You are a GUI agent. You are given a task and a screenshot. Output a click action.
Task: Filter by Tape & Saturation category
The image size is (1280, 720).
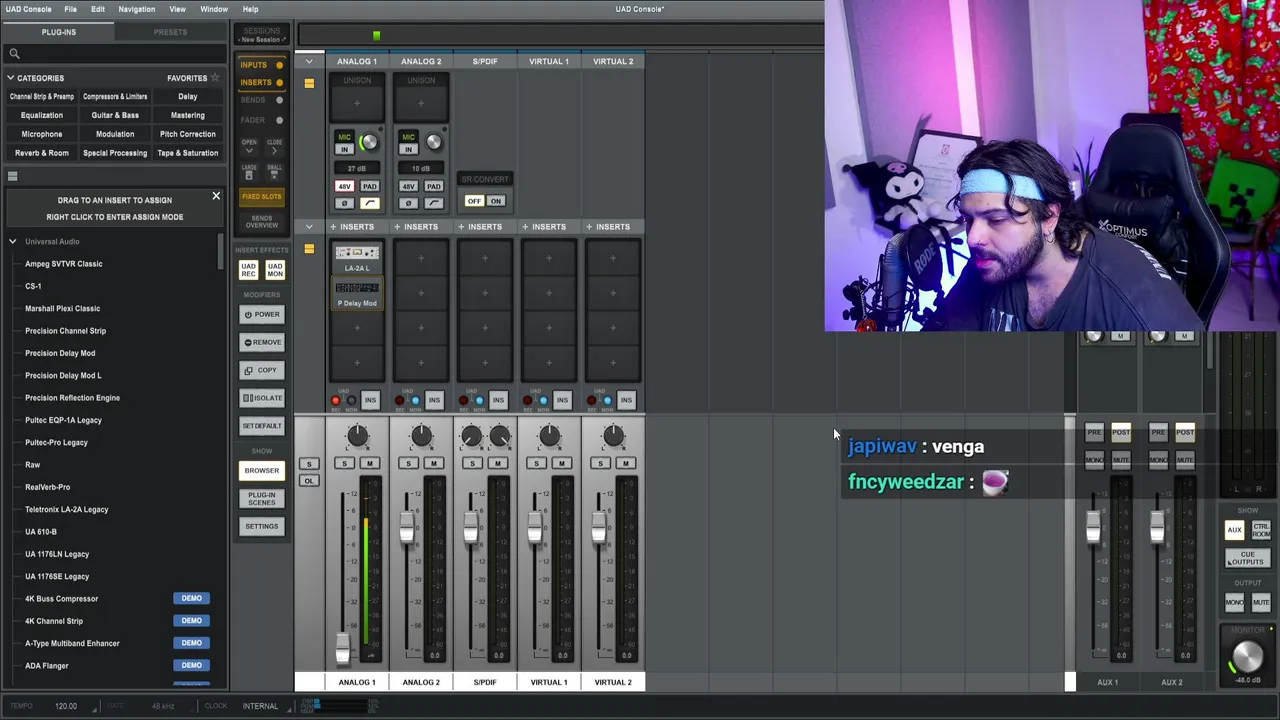tap(187, 153)
